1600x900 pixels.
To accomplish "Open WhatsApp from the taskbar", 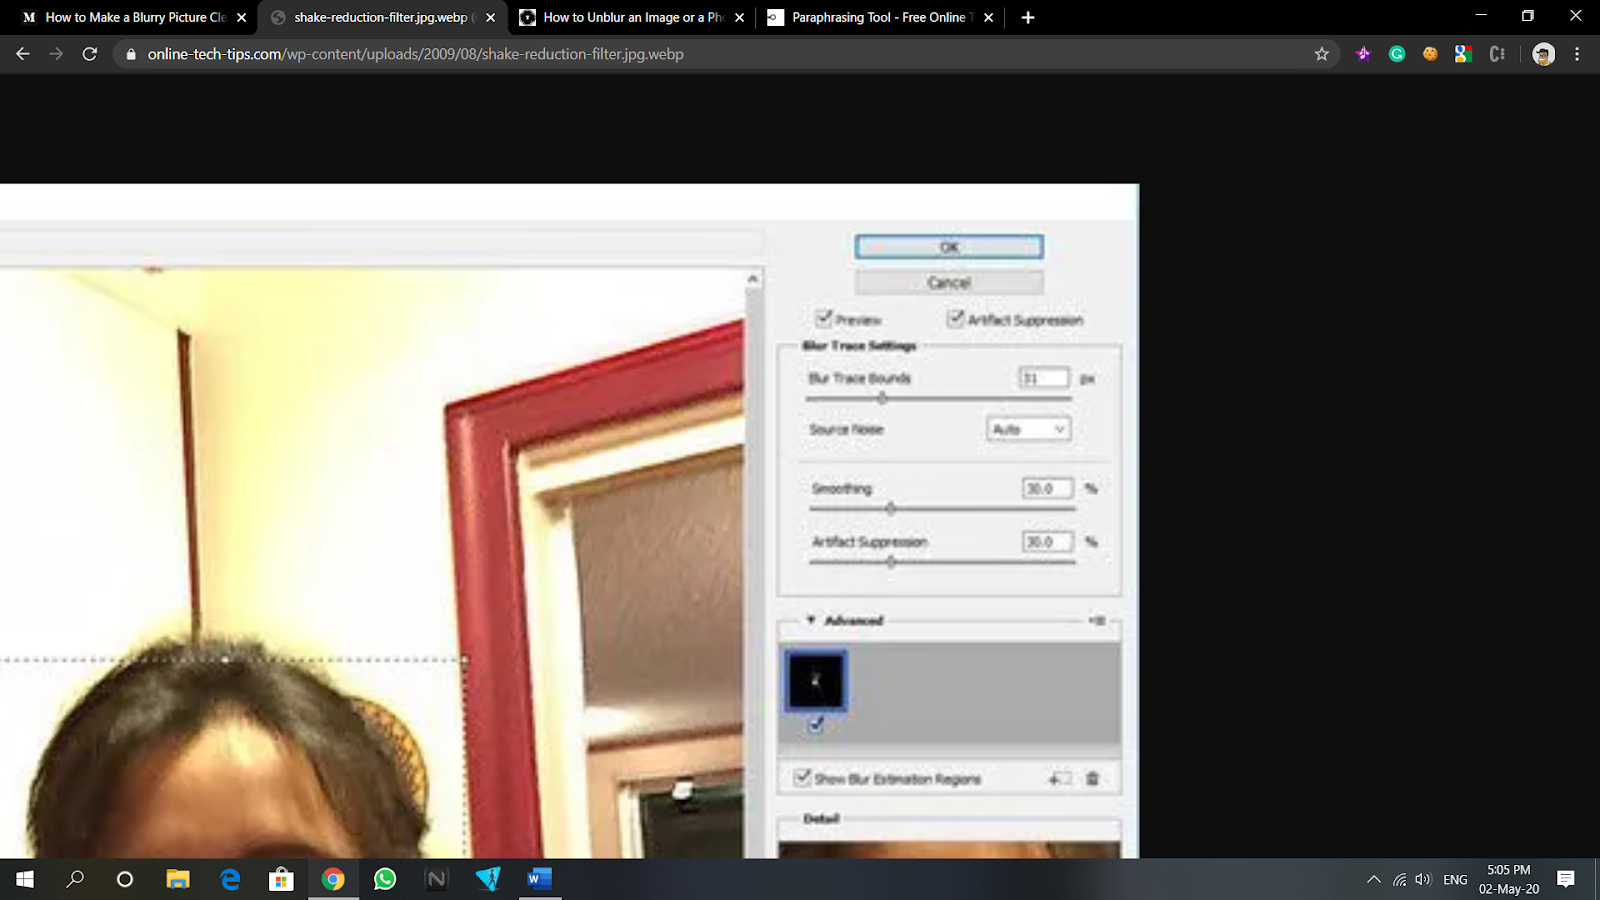I will [x=385, y=879].
